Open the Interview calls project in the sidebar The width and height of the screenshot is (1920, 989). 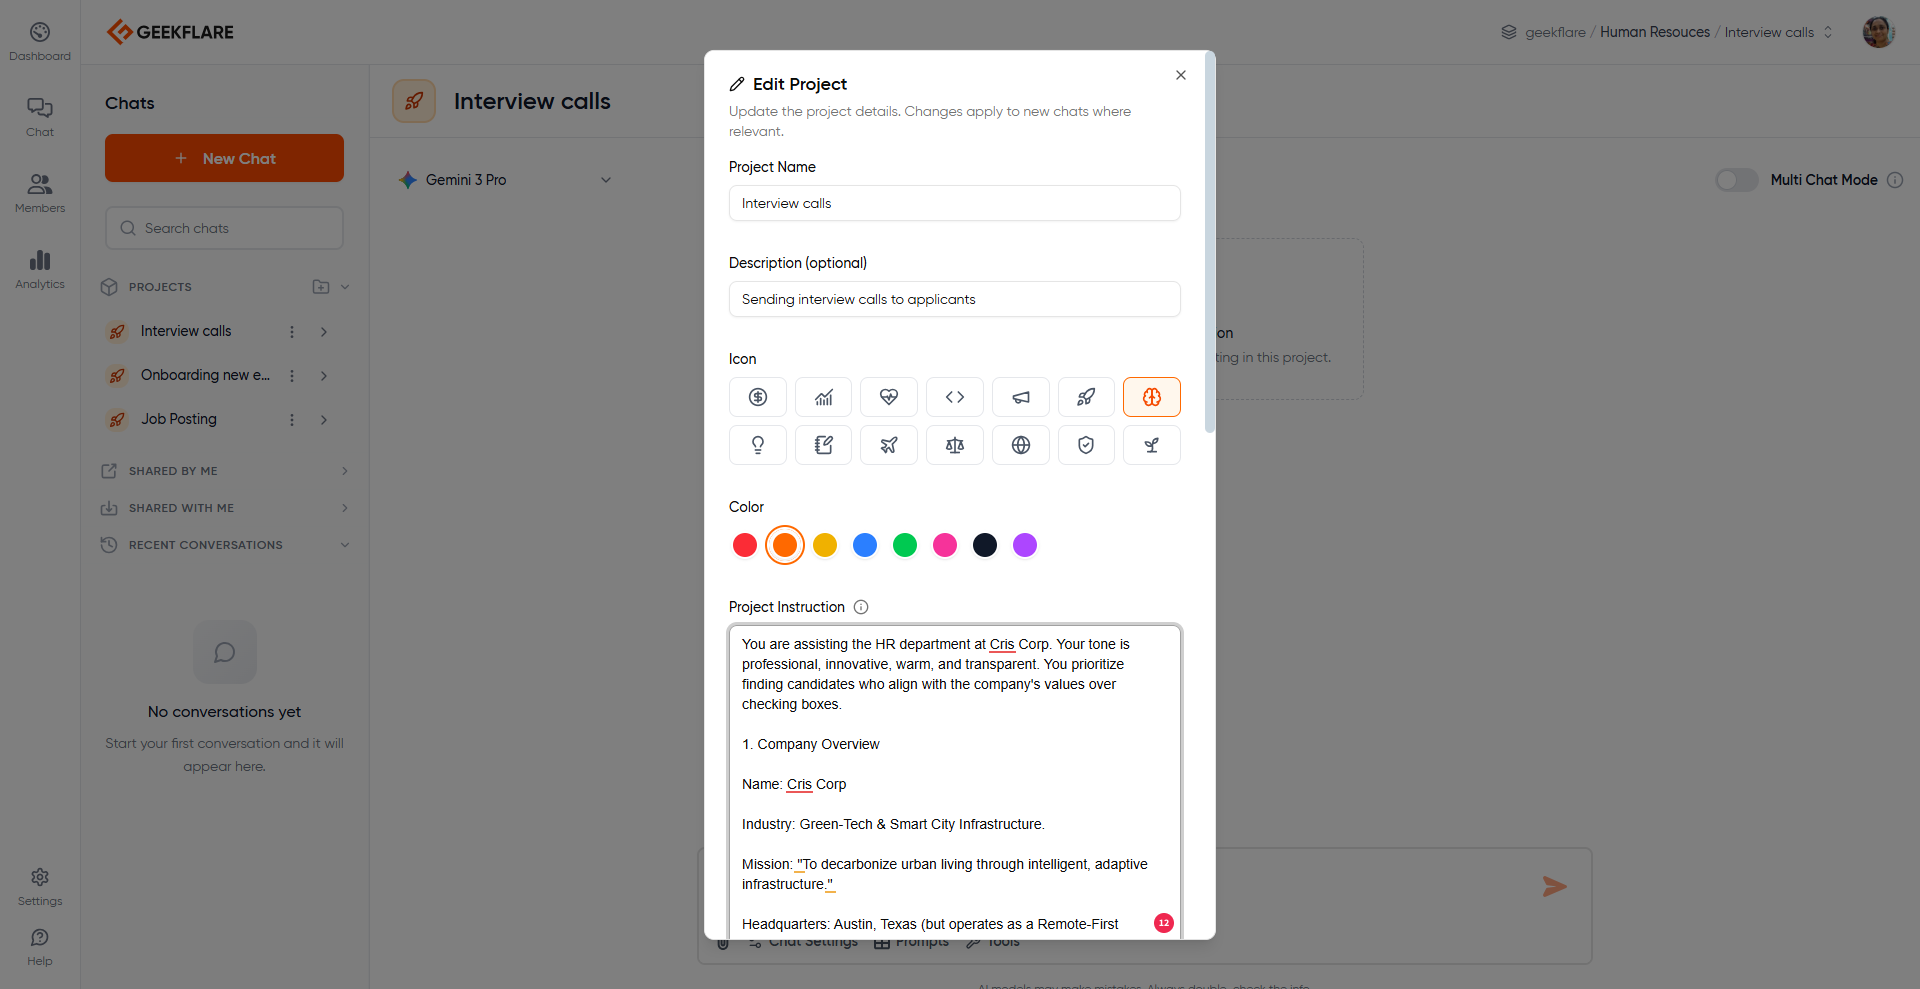[186, 331]
